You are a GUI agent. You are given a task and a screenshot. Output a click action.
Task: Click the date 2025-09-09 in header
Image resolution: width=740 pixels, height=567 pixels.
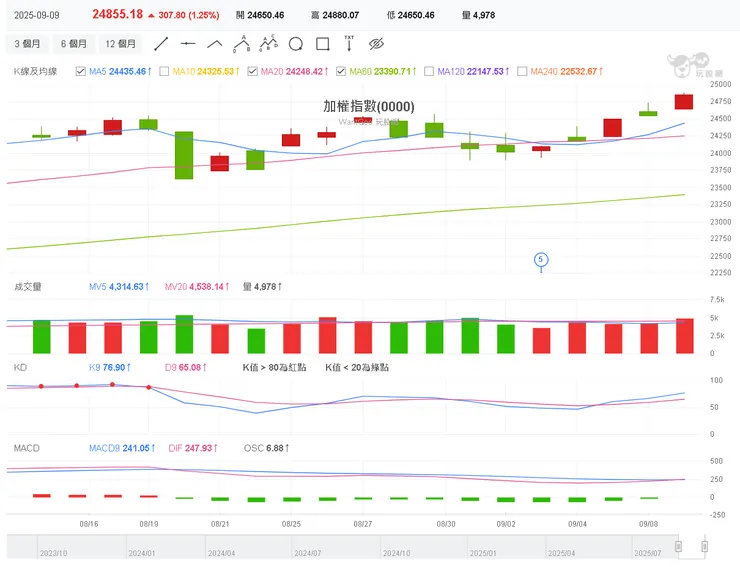click(37, 15)
